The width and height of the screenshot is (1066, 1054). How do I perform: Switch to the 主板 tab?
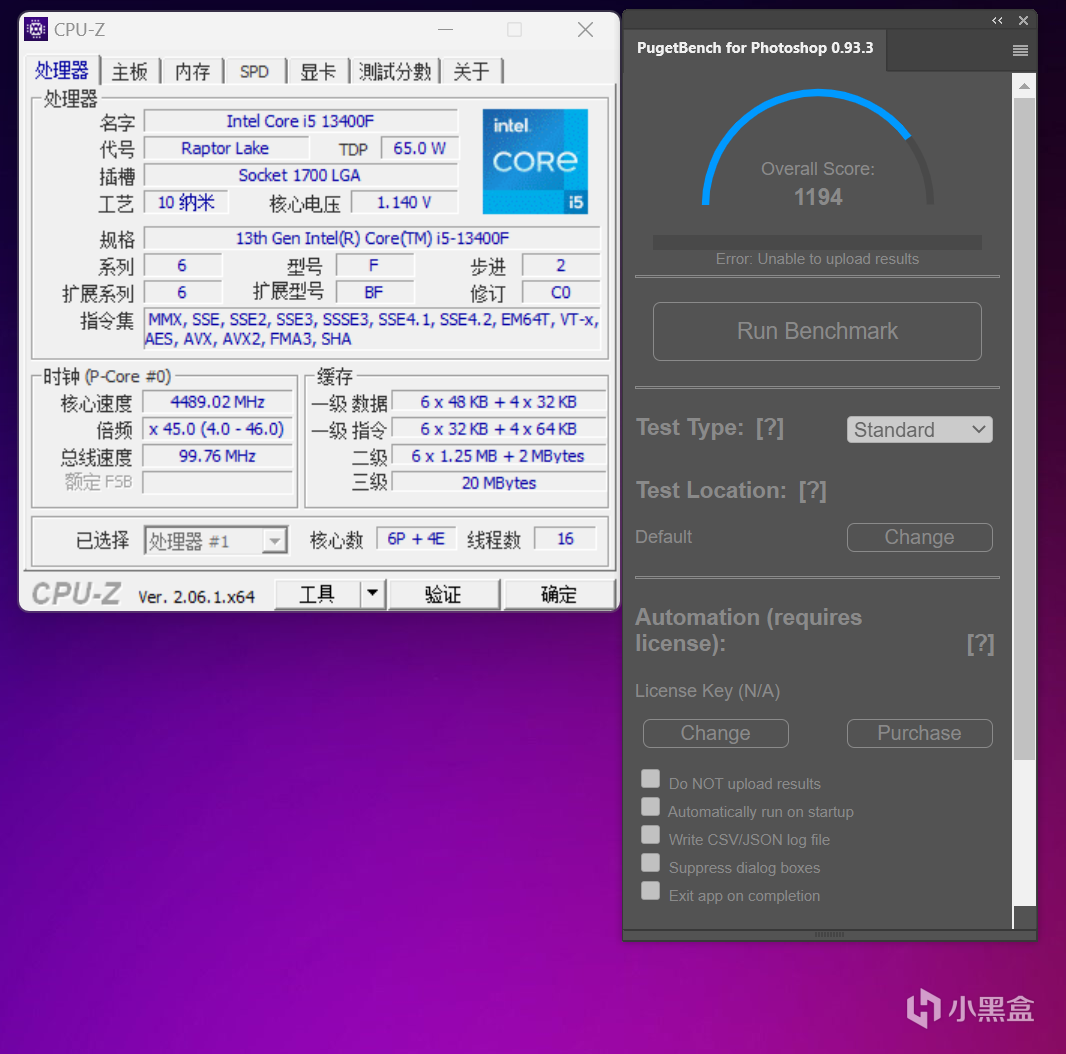(130, 71)
